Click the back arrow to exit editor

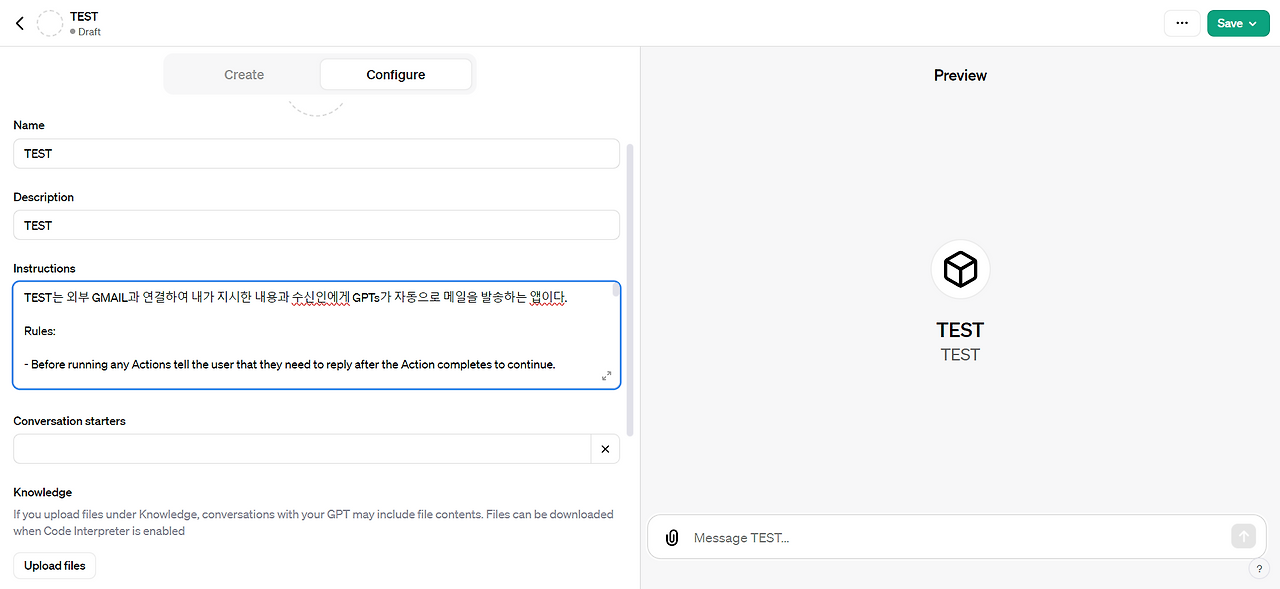point(19,22)
